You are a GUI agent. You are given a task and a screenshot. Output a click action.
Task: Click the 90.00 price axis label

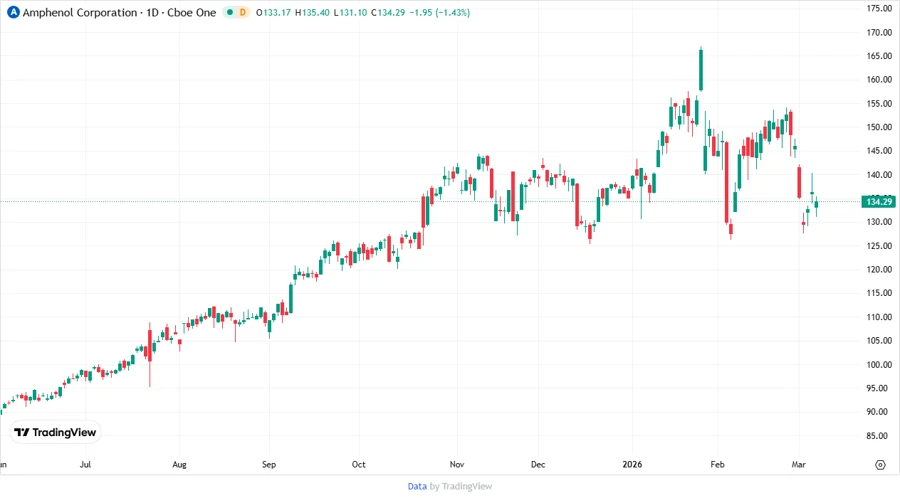pos(879,412)
